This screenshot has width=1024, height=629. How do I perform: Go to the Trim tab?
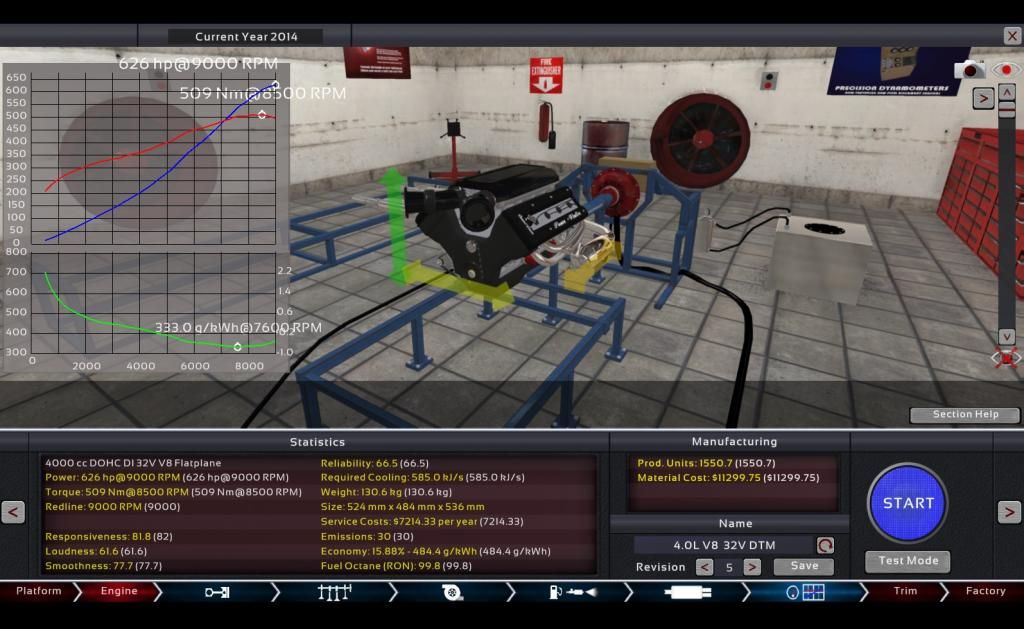pyautogui.click(x=905, y=591)
